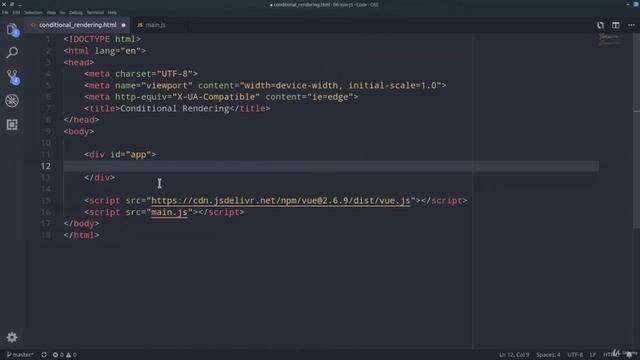This screenshot has width=640, height=360.
Task: Open the Selection menu
Action: tap(33, 13)
